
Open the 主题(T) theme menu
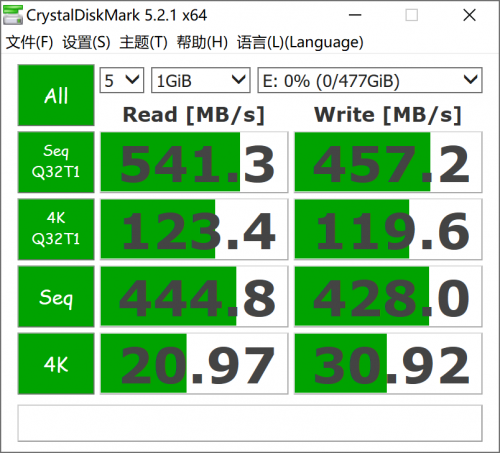coord(144,42)
